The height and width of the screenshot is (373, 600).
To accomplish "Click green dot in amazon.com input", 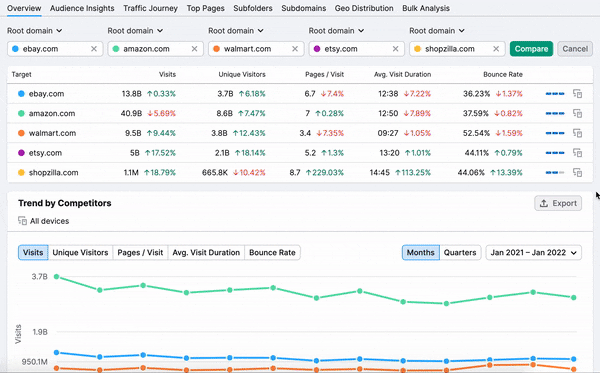I will click(116, 49).
